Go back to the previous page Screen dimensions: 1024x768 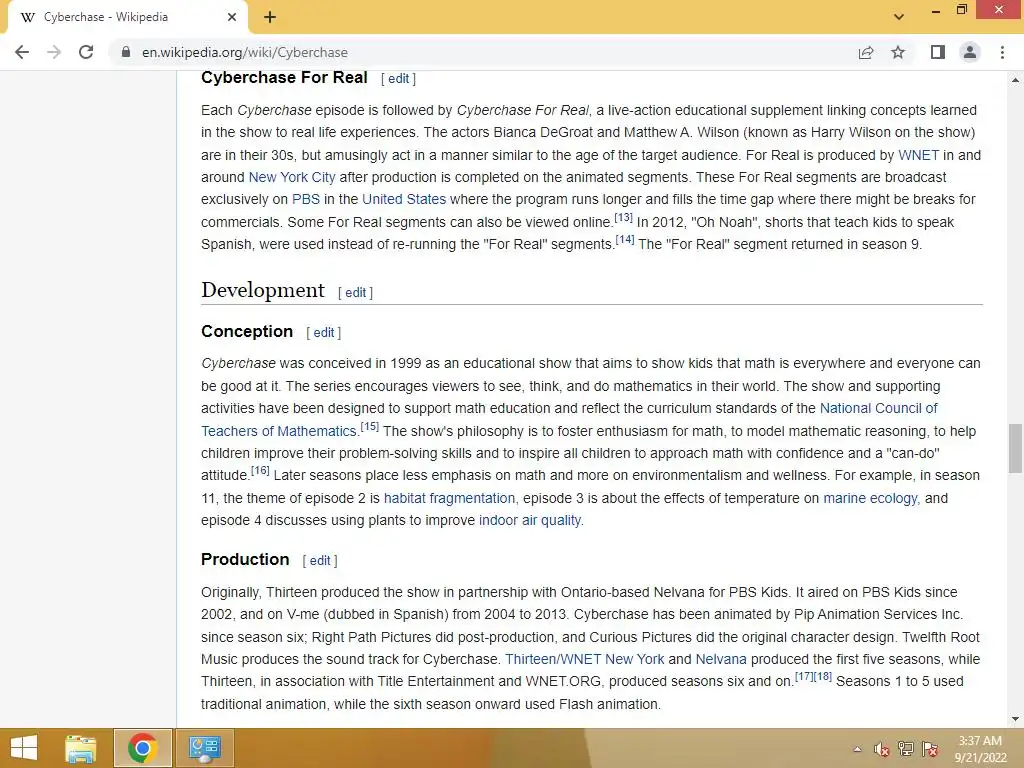click(22, 52)
